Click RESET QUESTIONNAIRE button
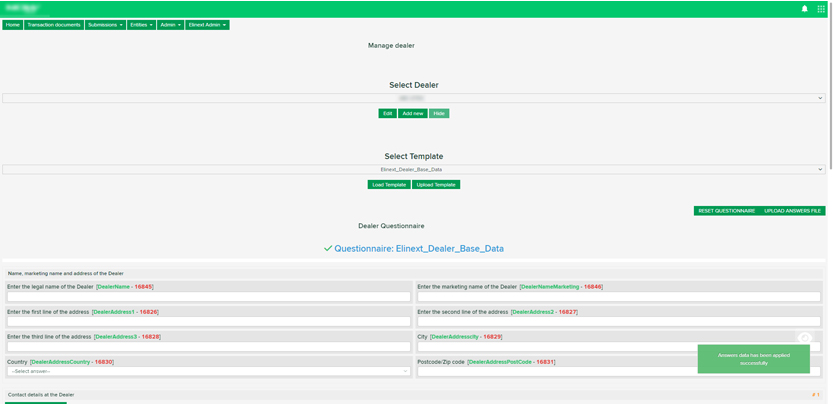This screenshot has height=405, width=834. (x=726, y=211)
